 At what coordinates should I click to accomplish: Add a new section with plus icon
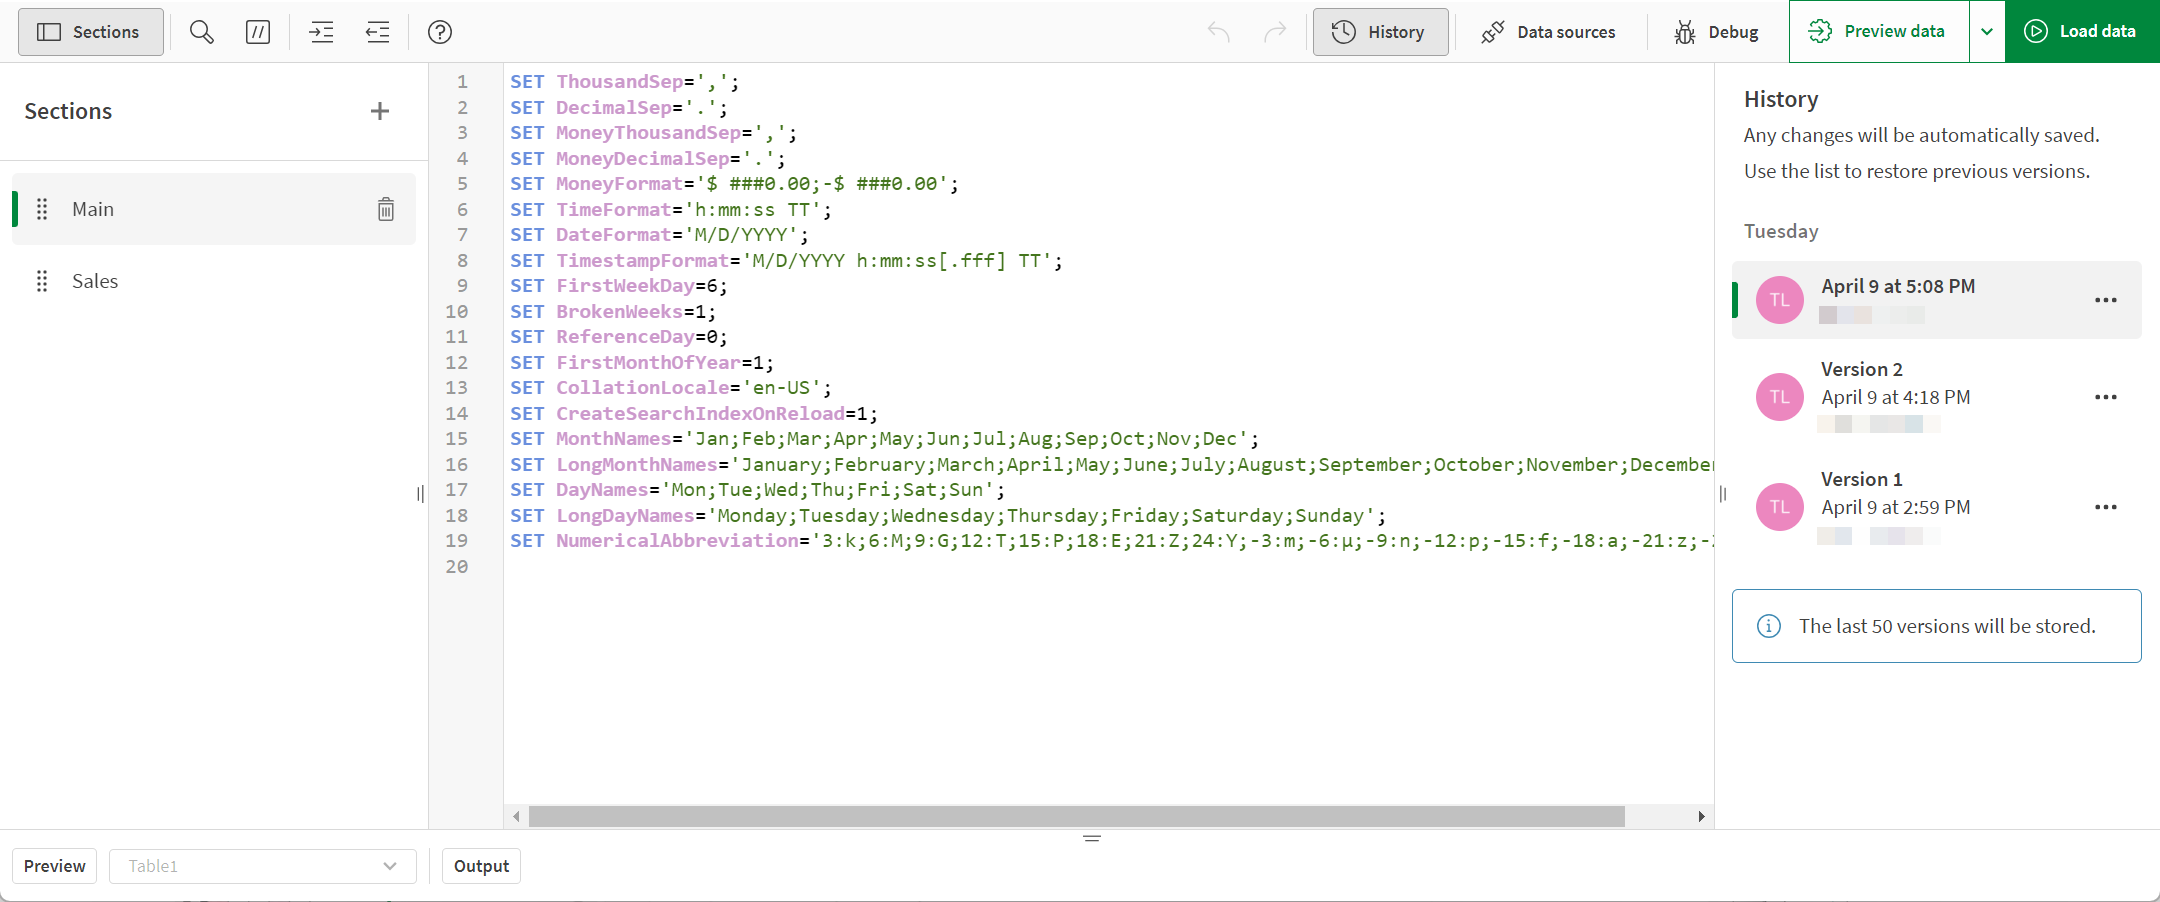(380, 111)
